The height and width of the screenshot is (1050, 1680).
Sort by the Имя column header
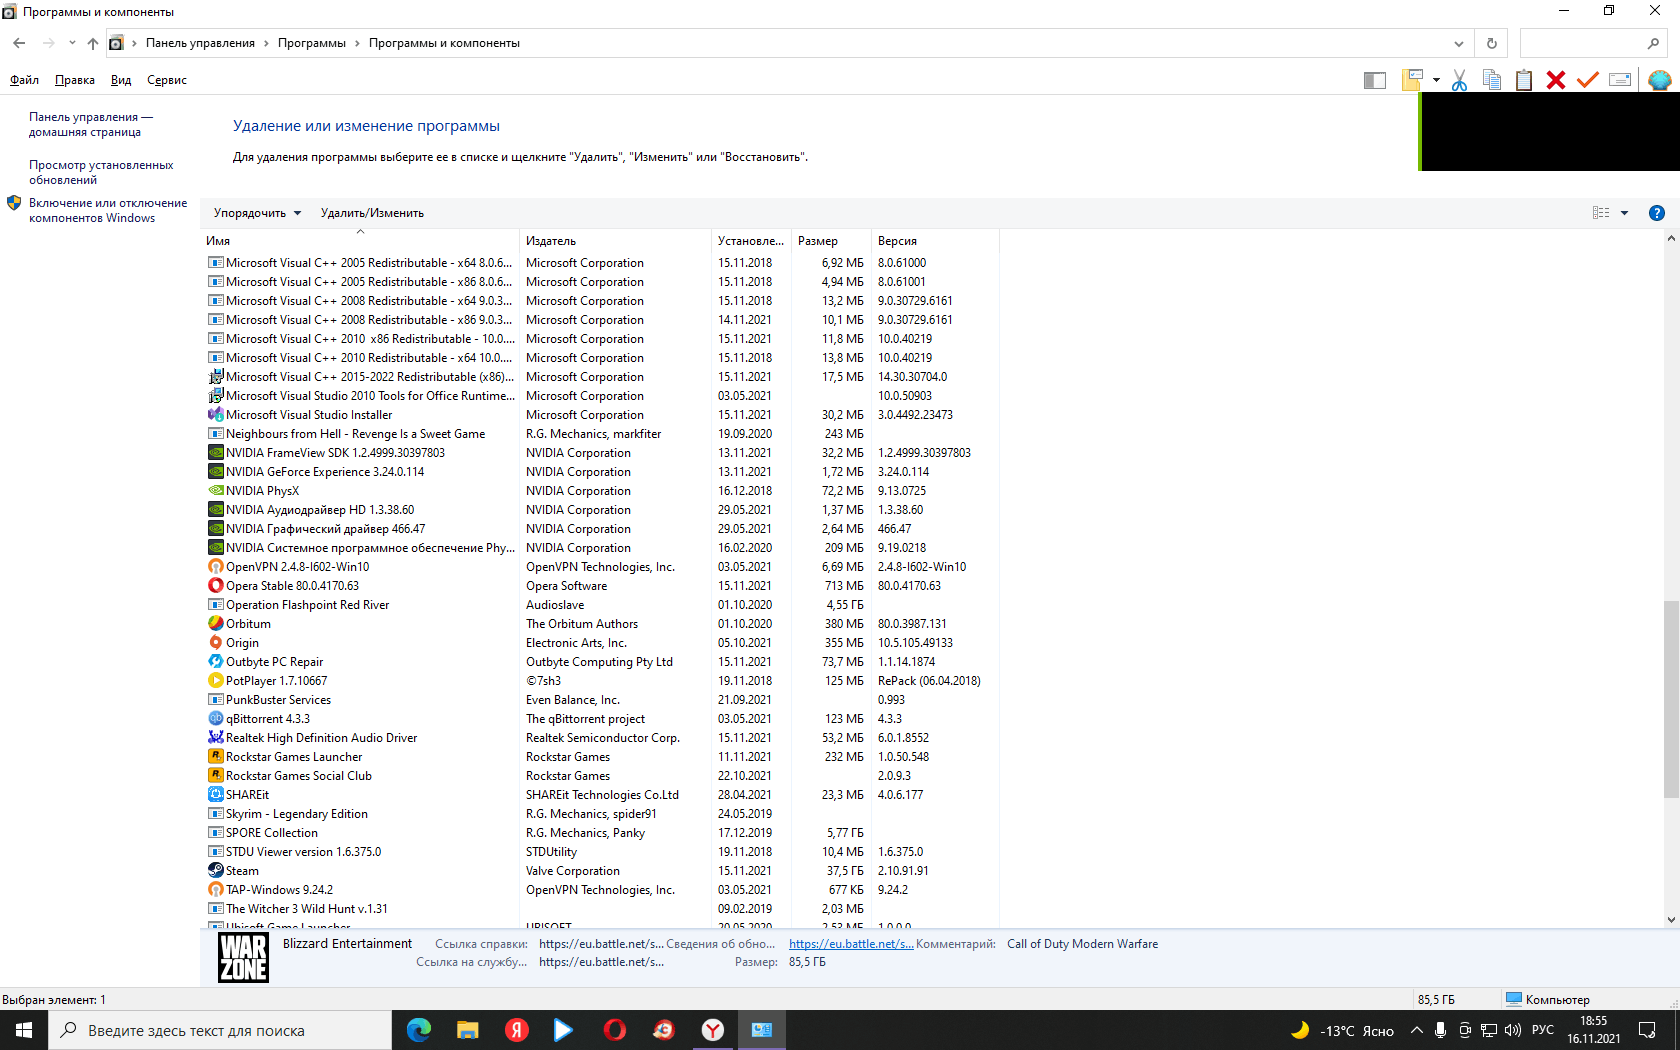coord(360,241)
